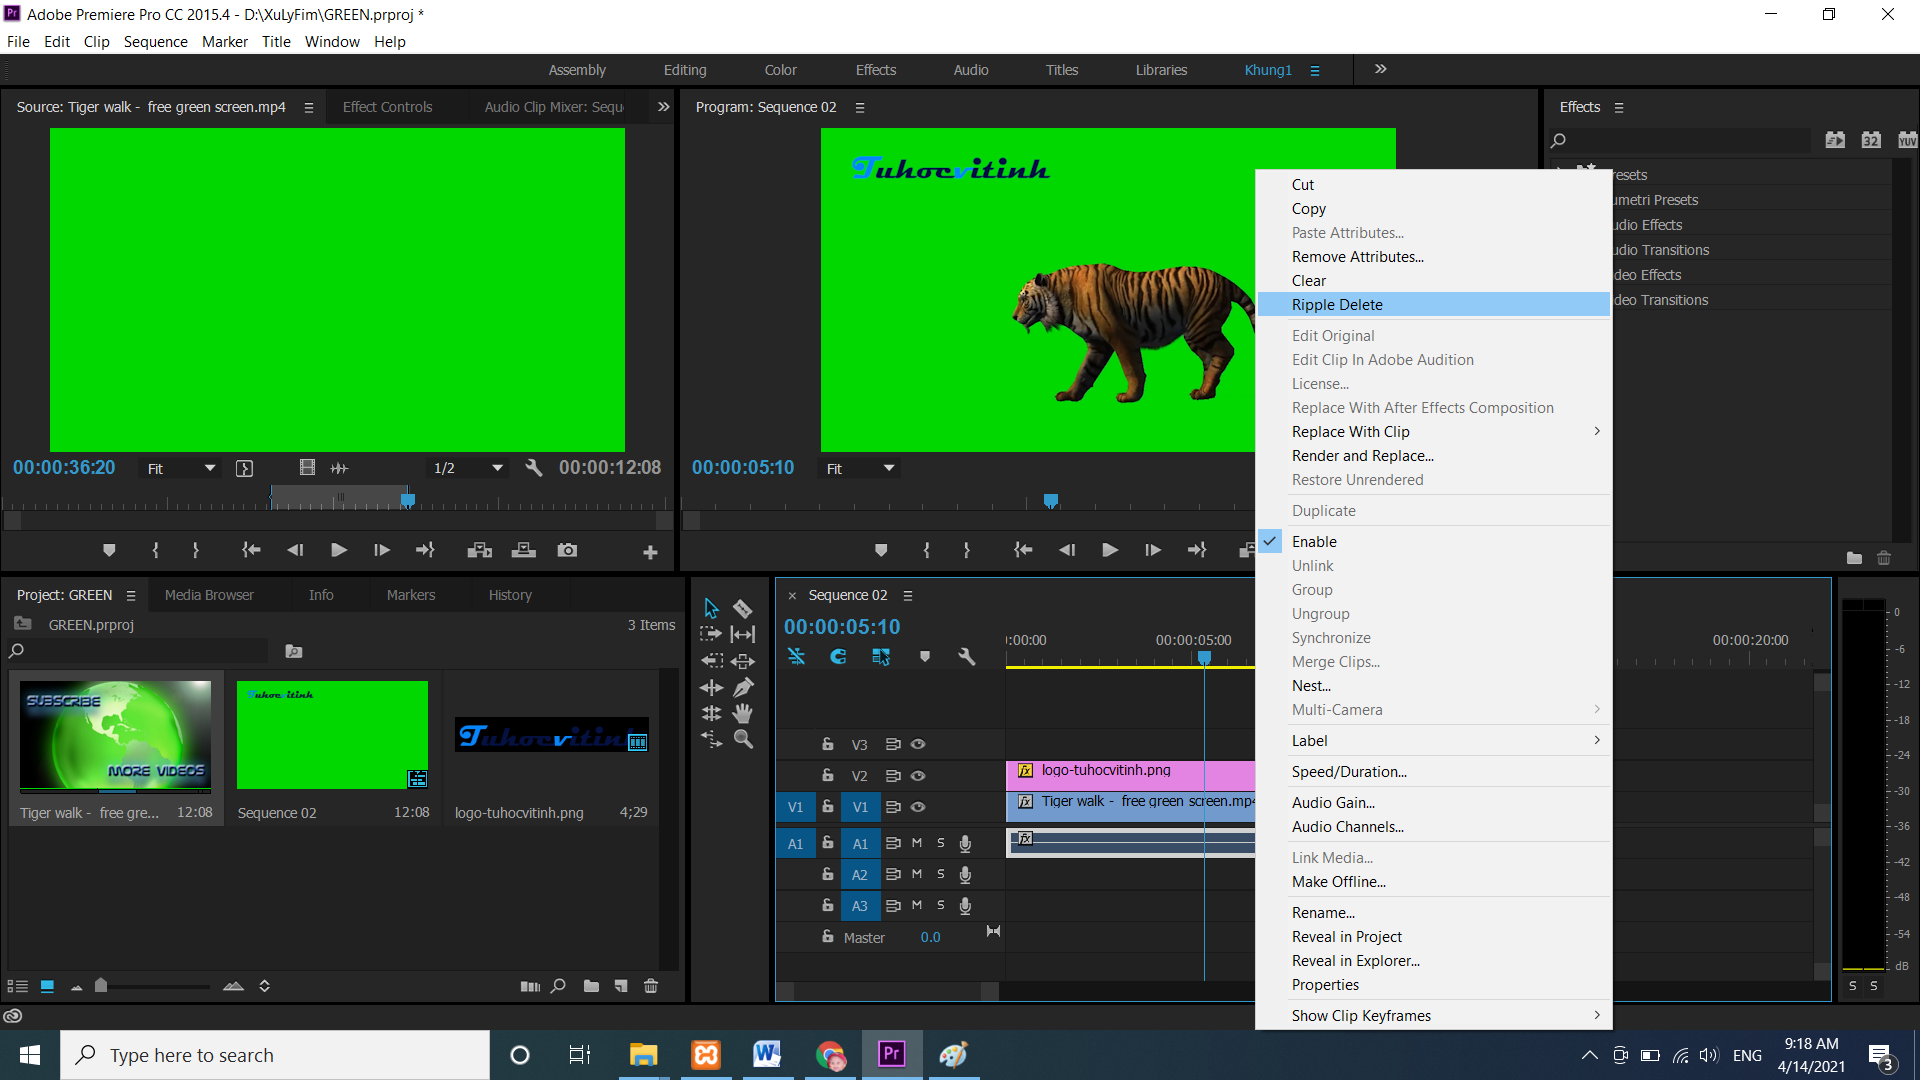This screenshot has height=1080, width=1920.
Task: Open the Audio workspace tab
Action: tap(971, 70)
